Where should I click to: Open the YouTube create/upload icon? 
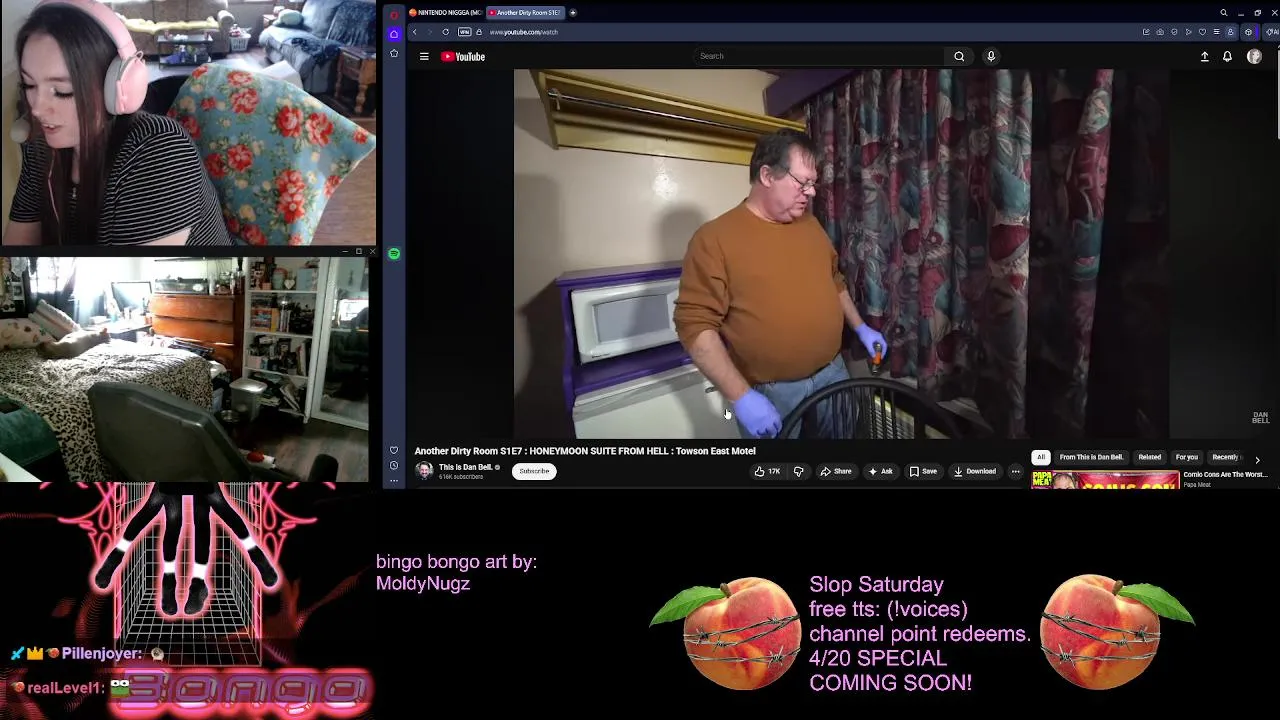click(x=1204, y=57)
